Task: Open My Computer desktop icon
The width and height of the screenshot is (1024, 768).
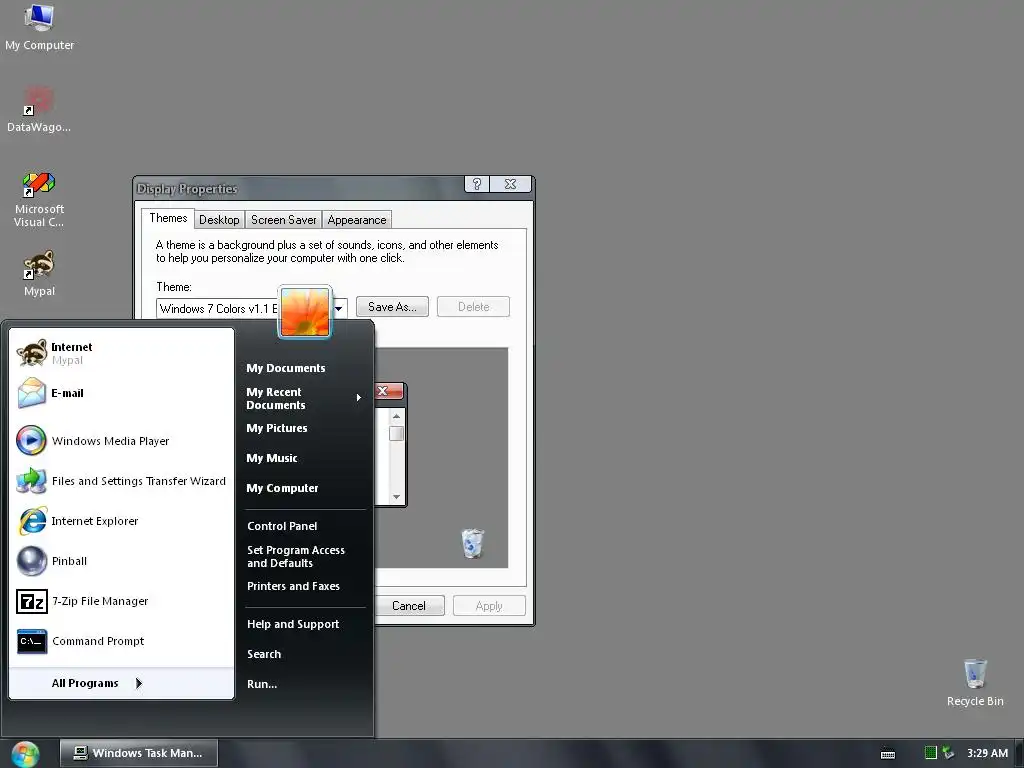Action: click(39, 27)
